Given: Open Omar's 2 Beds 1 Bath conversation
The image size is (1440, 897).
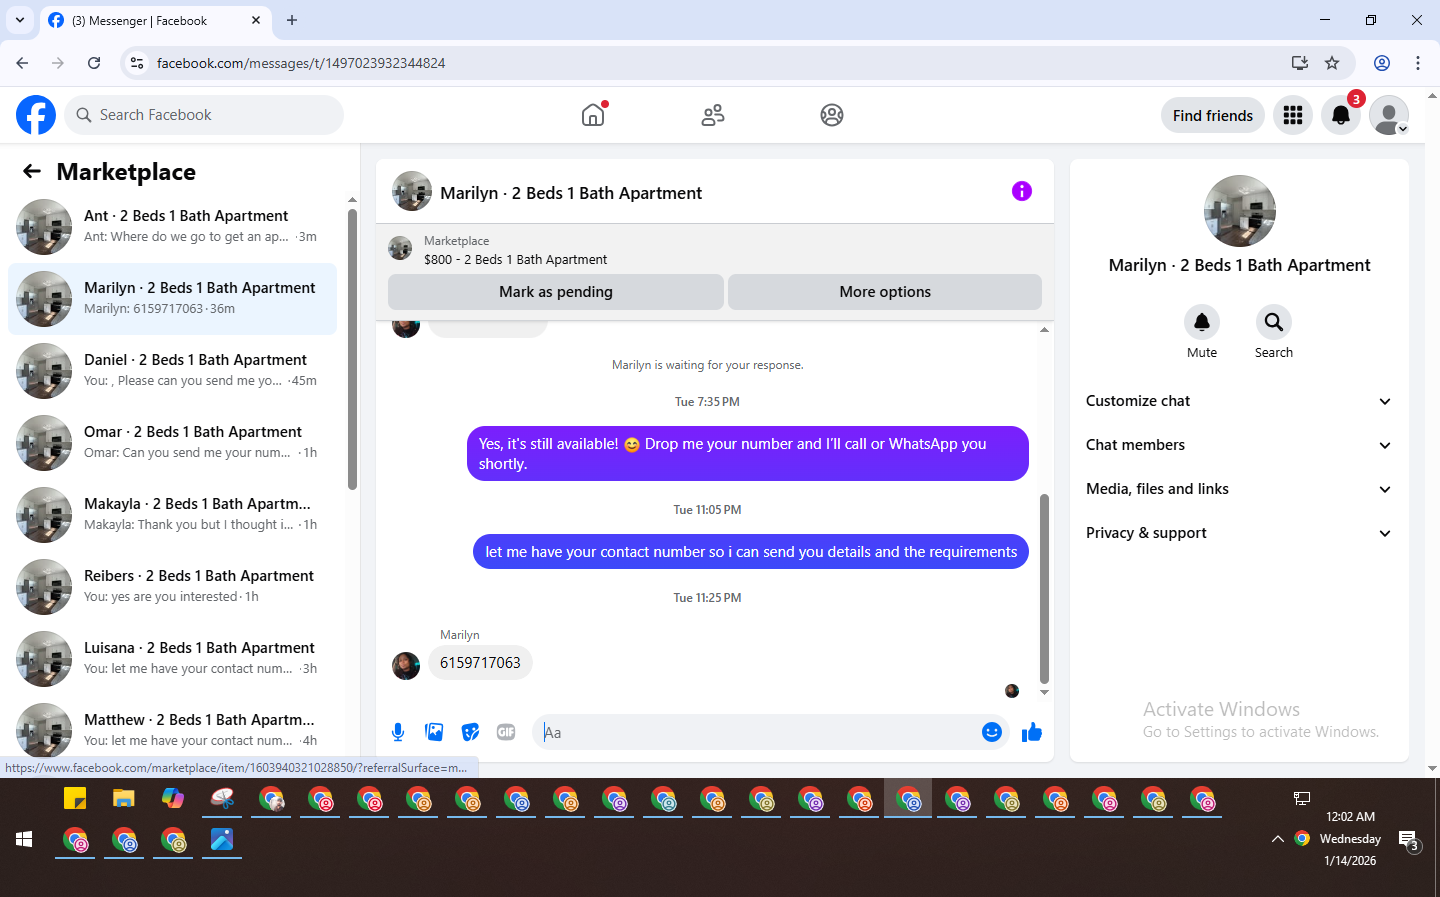Looking at the screenshot, I should point(172,443).
